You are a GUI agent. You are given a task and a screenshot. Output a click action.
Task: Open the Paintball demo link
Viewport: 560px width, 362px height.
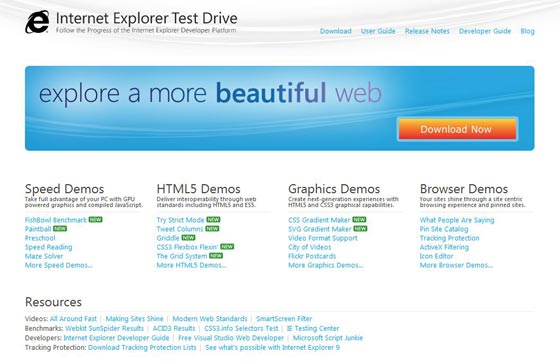pyautogui.click(x=38, y=229)
